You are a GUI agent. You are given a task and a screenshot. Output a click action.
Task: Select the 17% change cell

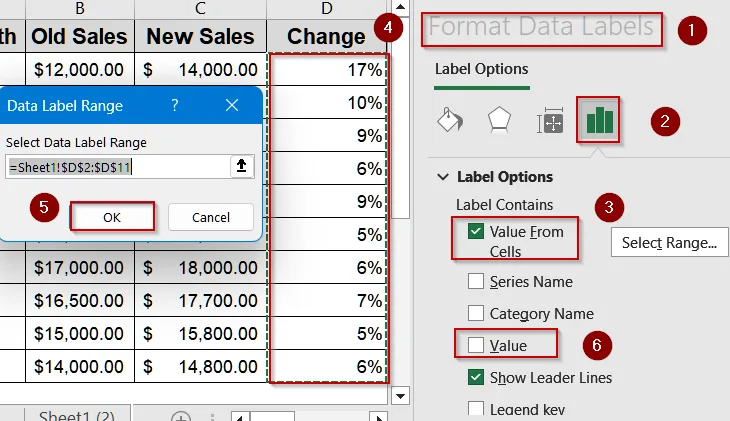pyautogui.click(x=328, y=69)
